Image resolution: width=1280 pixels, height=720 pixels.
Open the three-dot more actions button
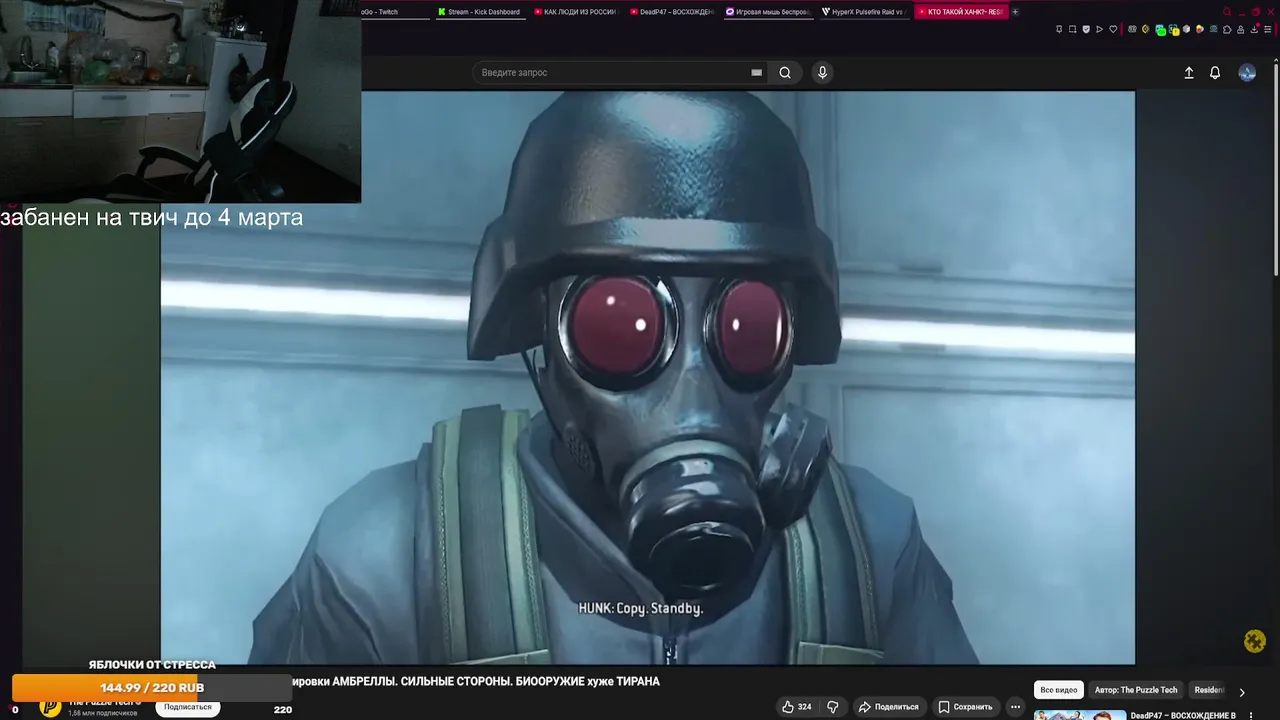pos(1015,707)
